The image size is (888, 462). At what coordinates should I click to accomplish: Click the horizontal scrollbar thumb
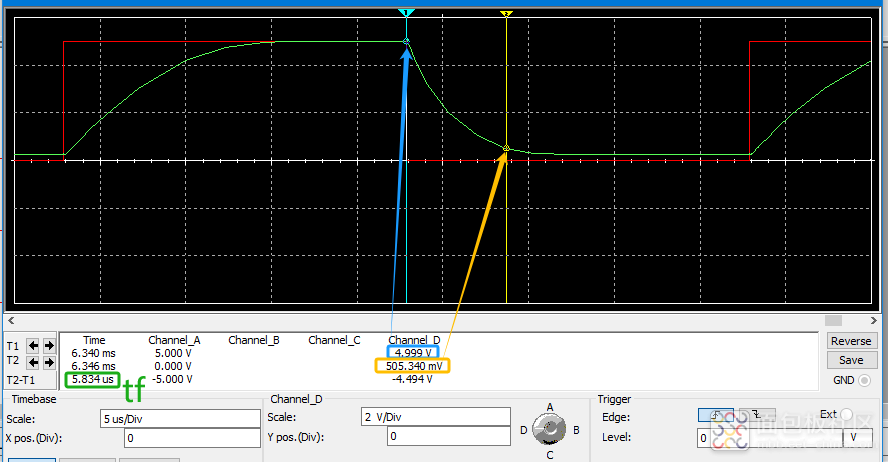[x=833, y=320]
